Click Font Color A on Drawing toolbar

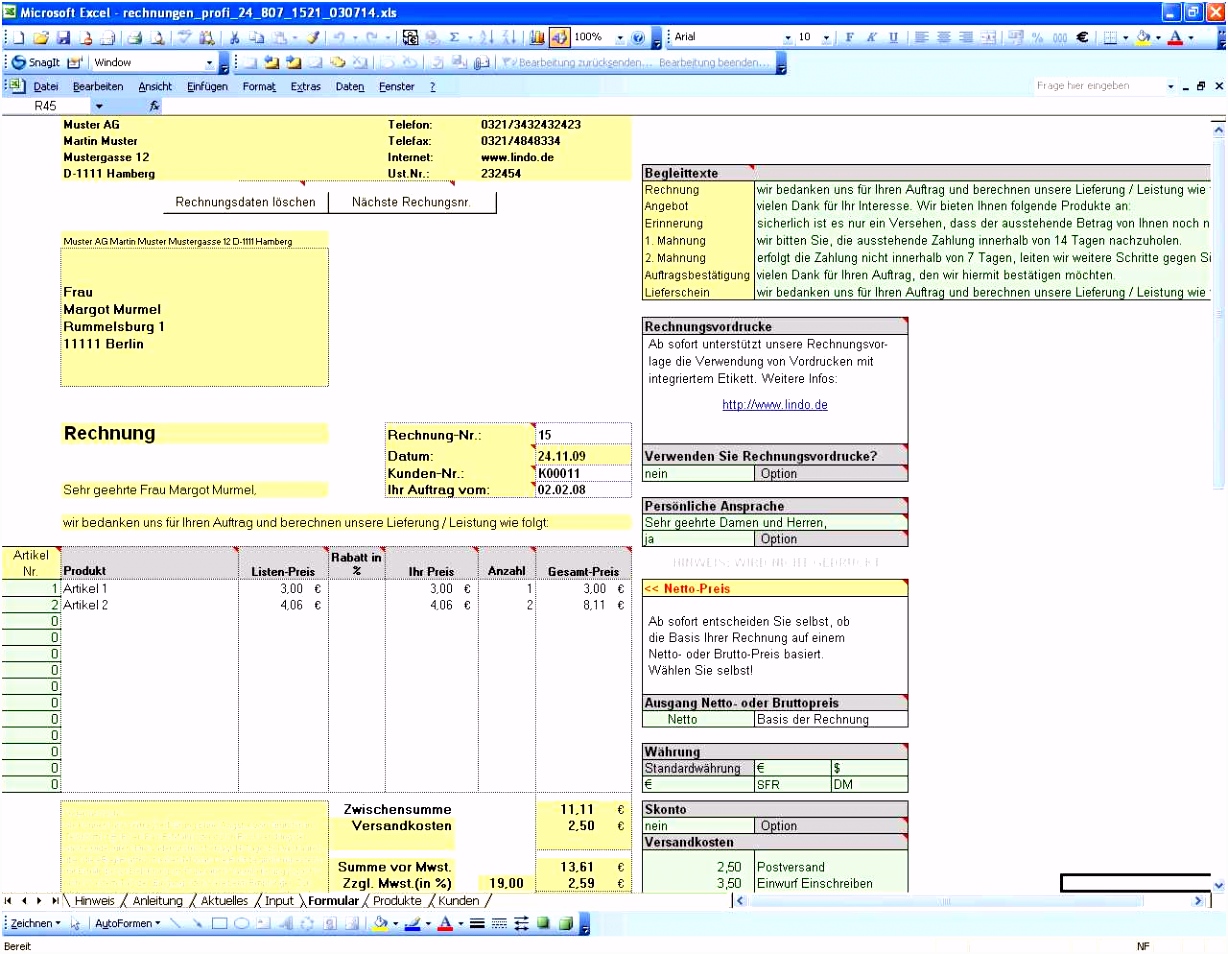pyautogui.click(x=446, y=924)
